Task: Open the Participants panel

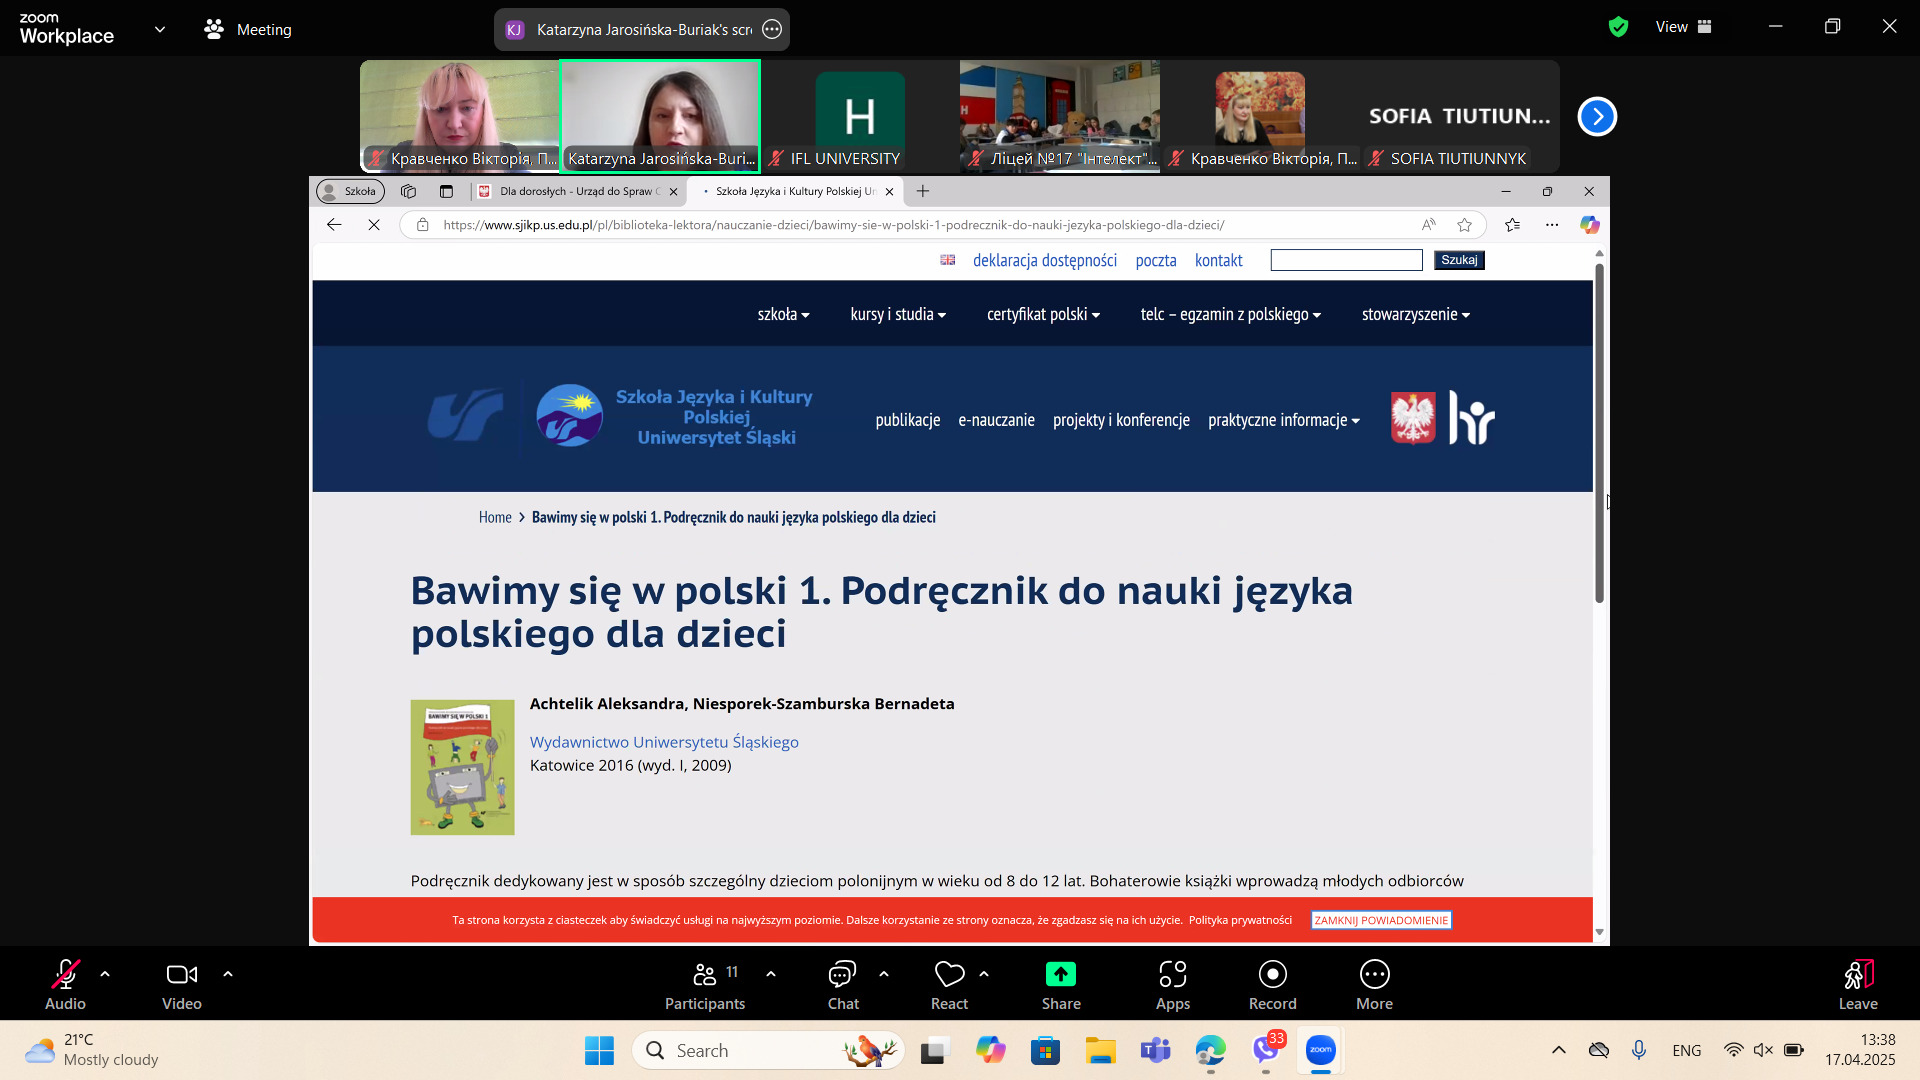Action: pyautogui.click(x=705, y=985)
